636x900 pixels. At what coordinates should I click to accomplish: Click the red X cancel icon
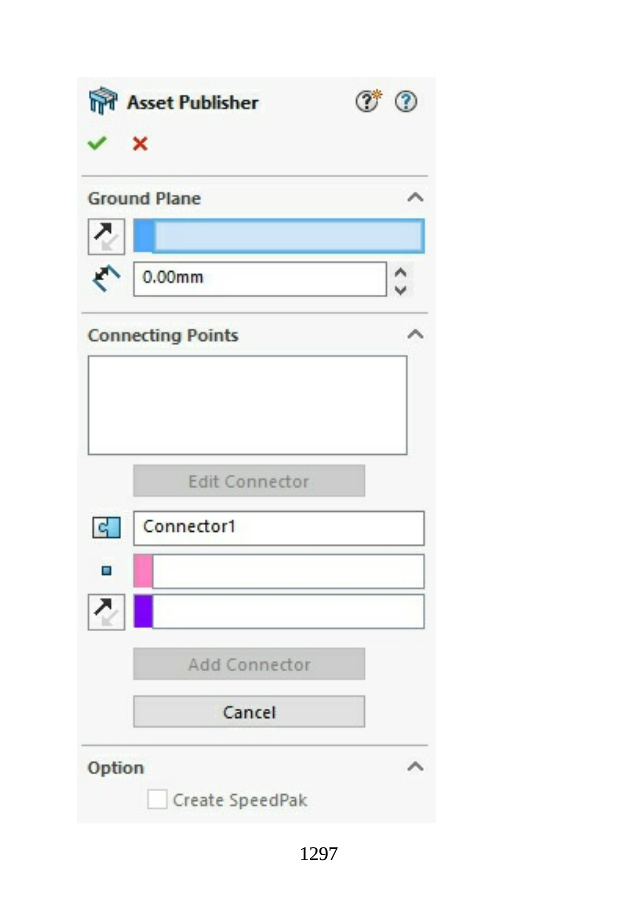pos(140,143)
